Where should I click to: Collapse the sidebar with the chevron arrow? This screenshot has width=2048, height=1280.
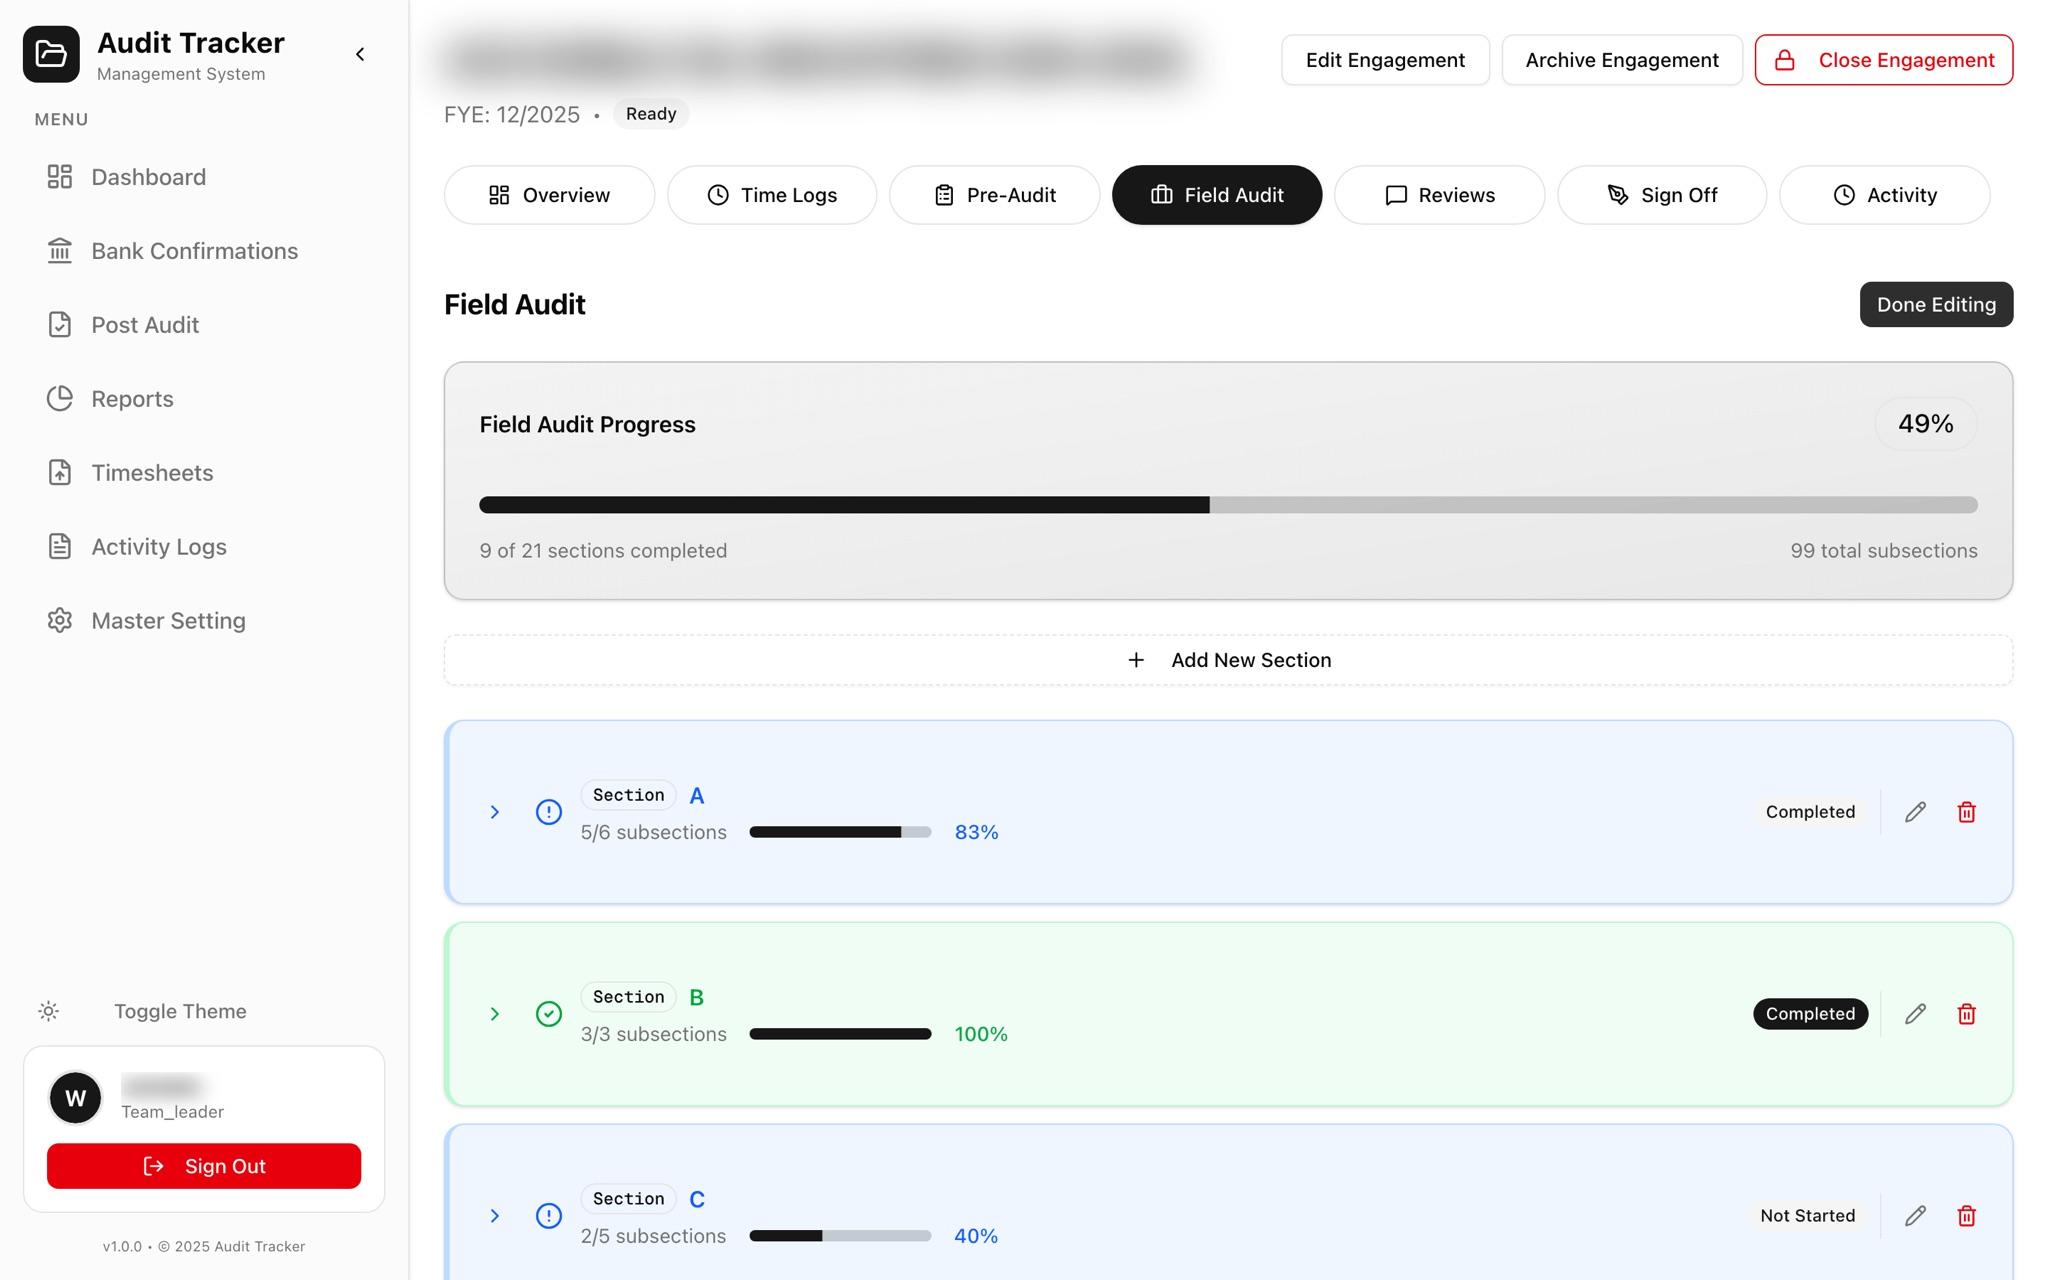[360, 54]
